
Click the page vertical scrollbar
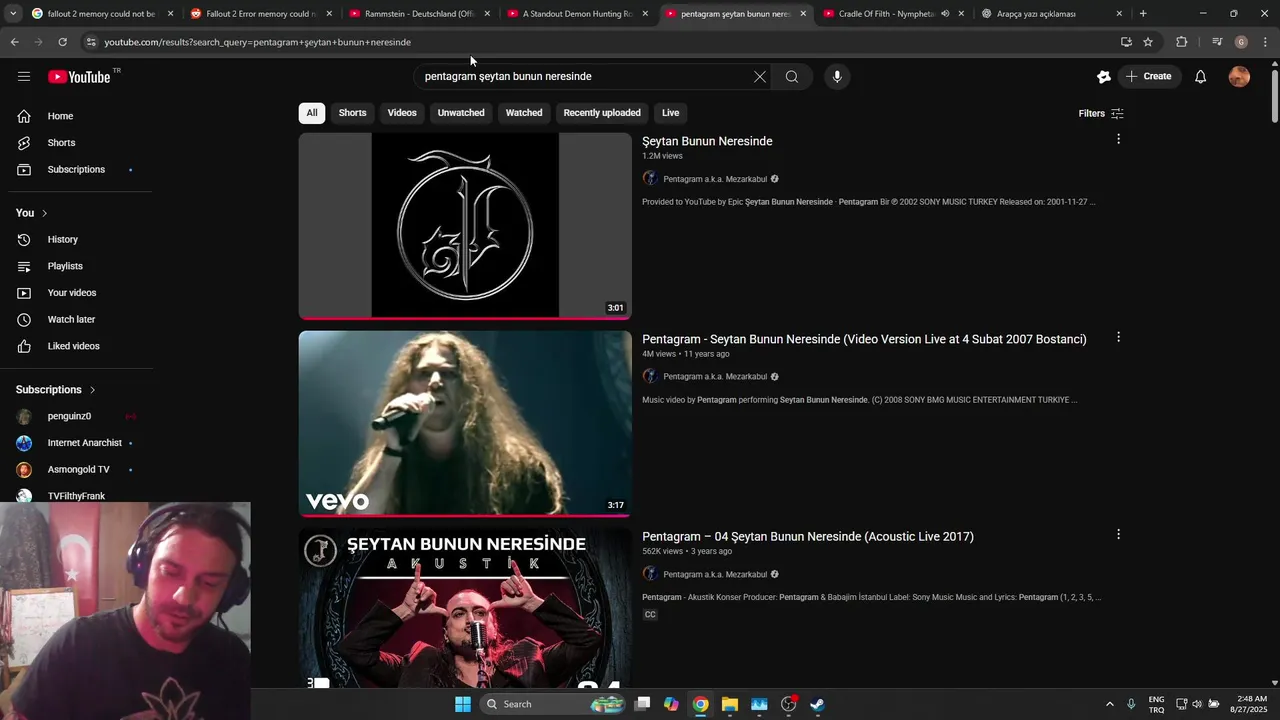pyautogui.click(x=1274, y=97)
